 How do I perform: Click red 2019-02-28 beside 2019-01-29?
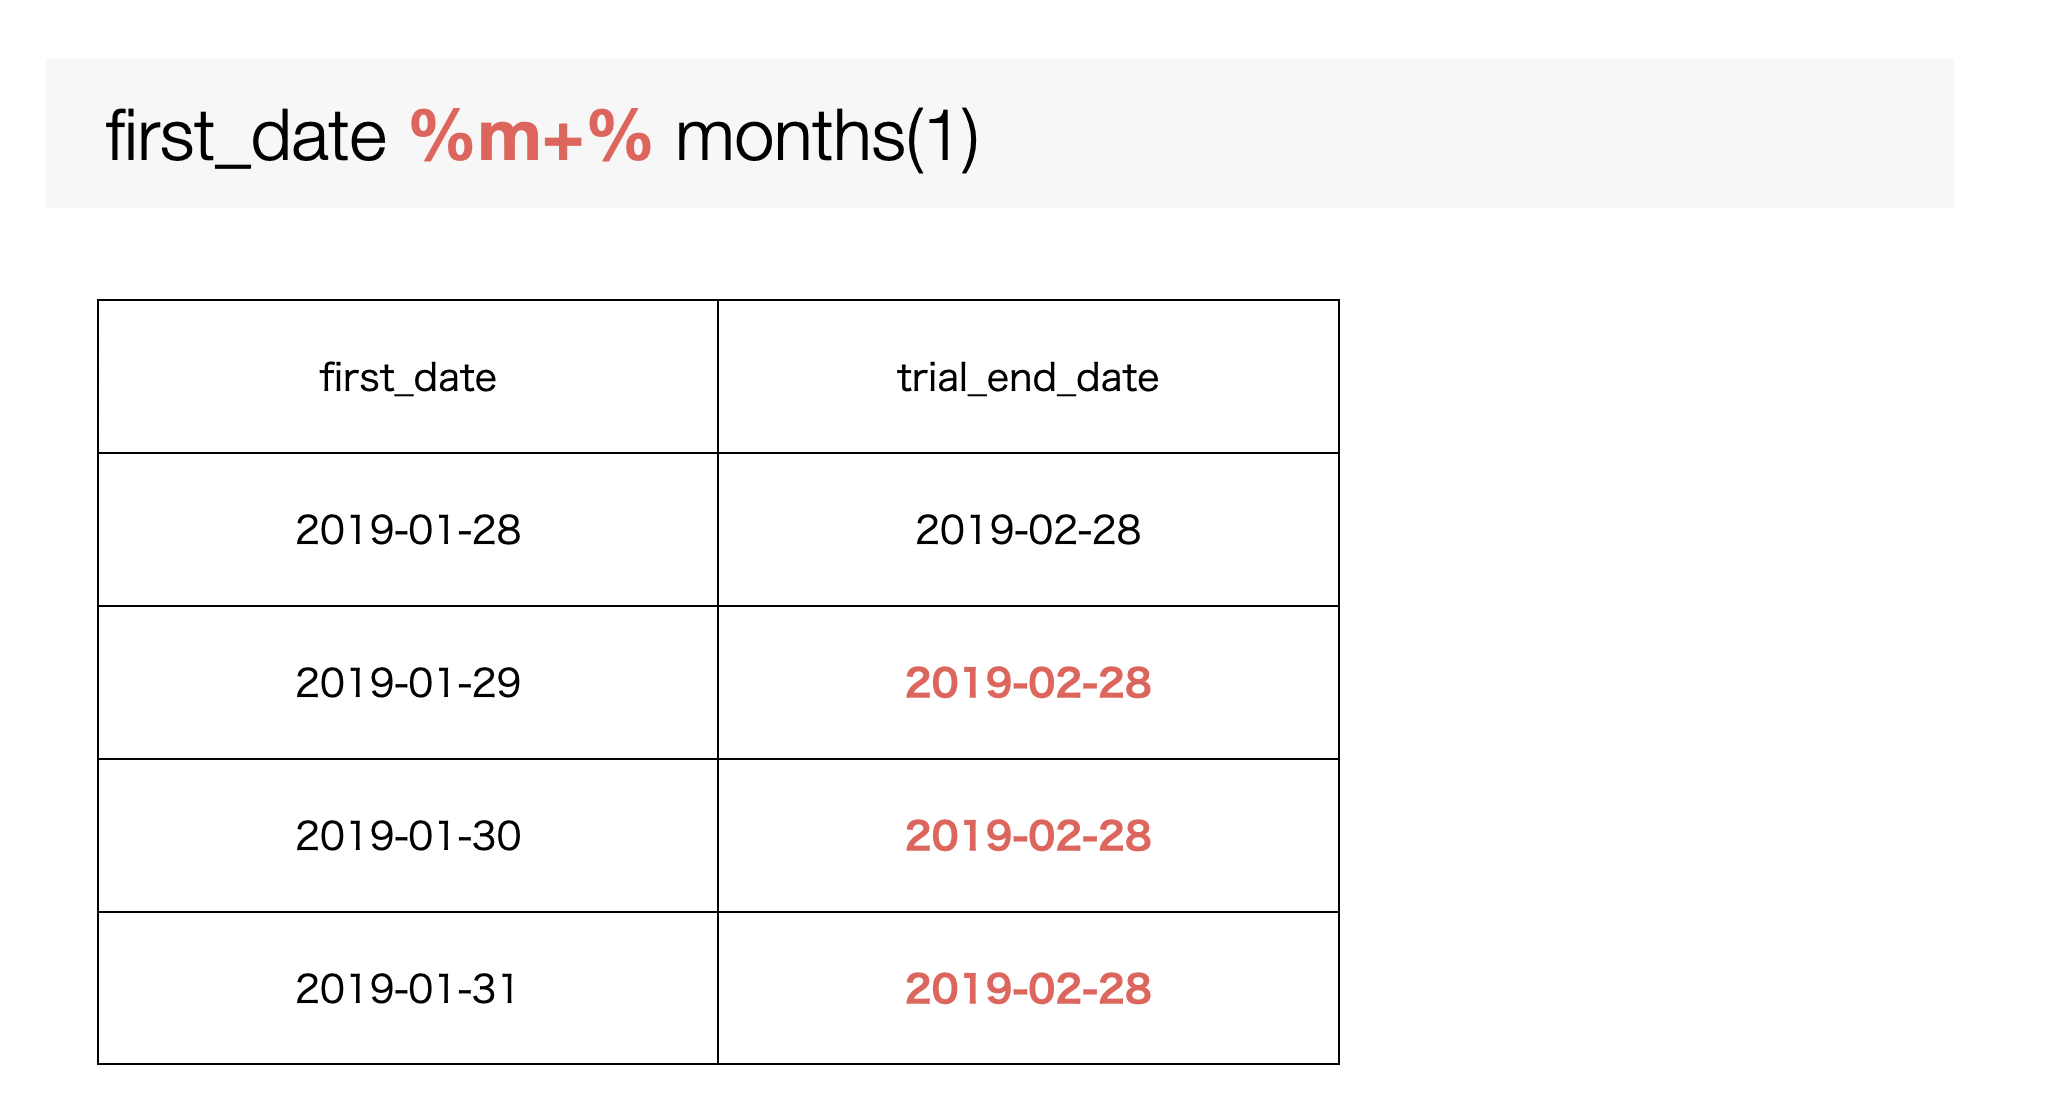point(1028,683)
